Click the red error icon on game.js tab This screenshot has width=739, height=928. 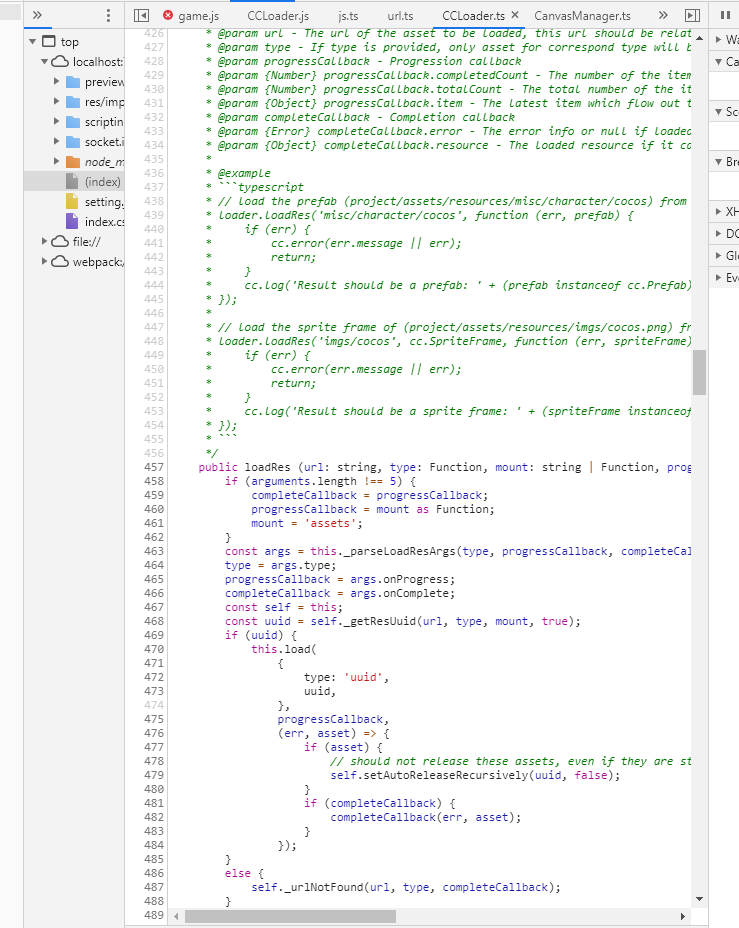tap(168, 15)
